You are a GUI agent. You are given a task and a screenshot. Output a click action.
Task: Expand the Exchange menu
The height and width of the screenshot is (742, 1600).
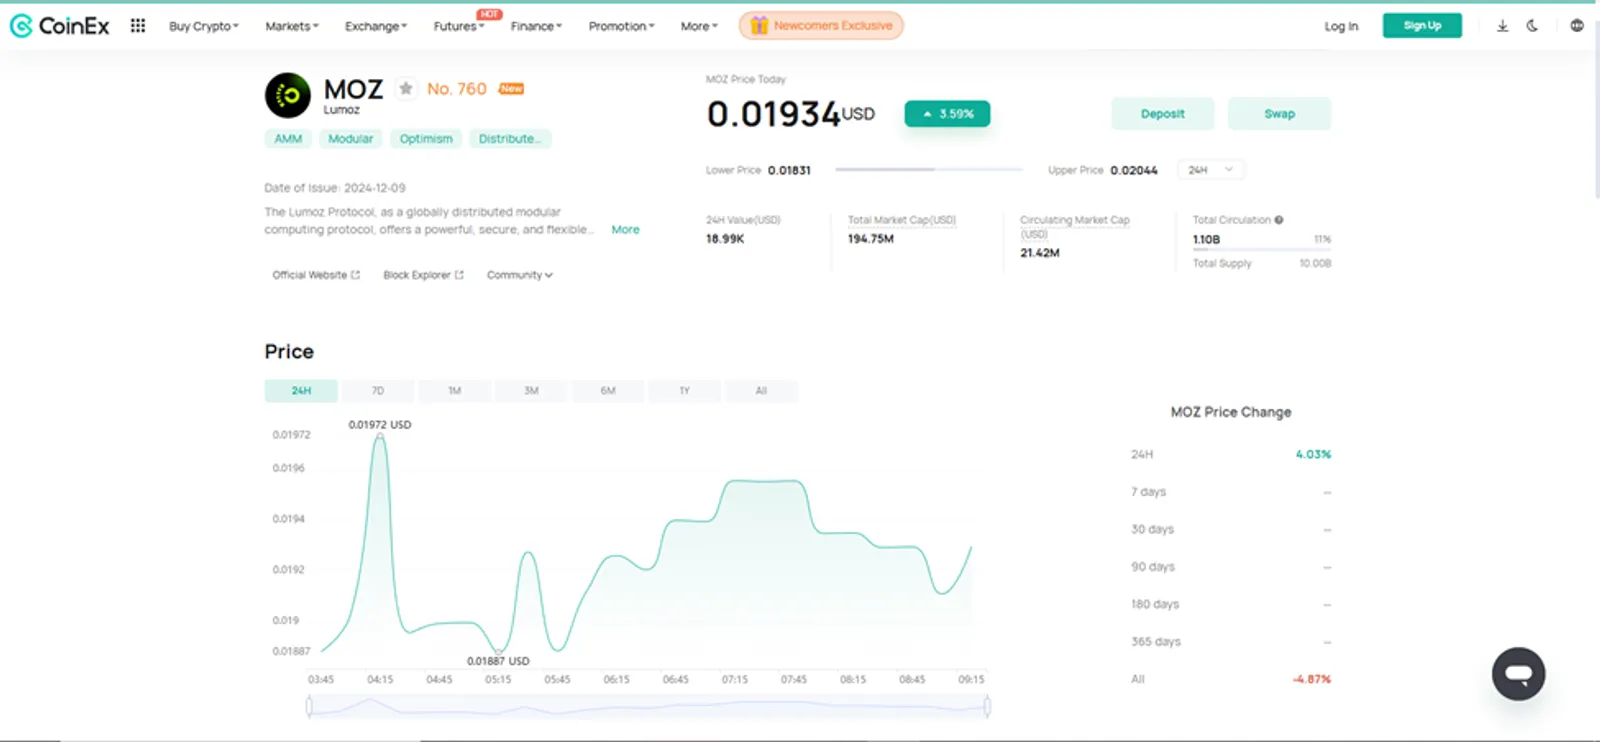click(376, 26)
